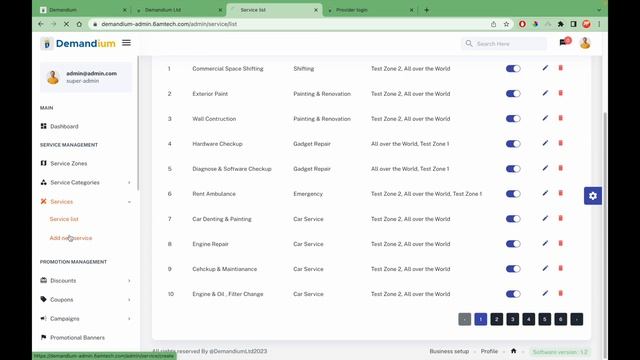
Task: Edit the Rent Ambulance service
Action: (545, 193)
